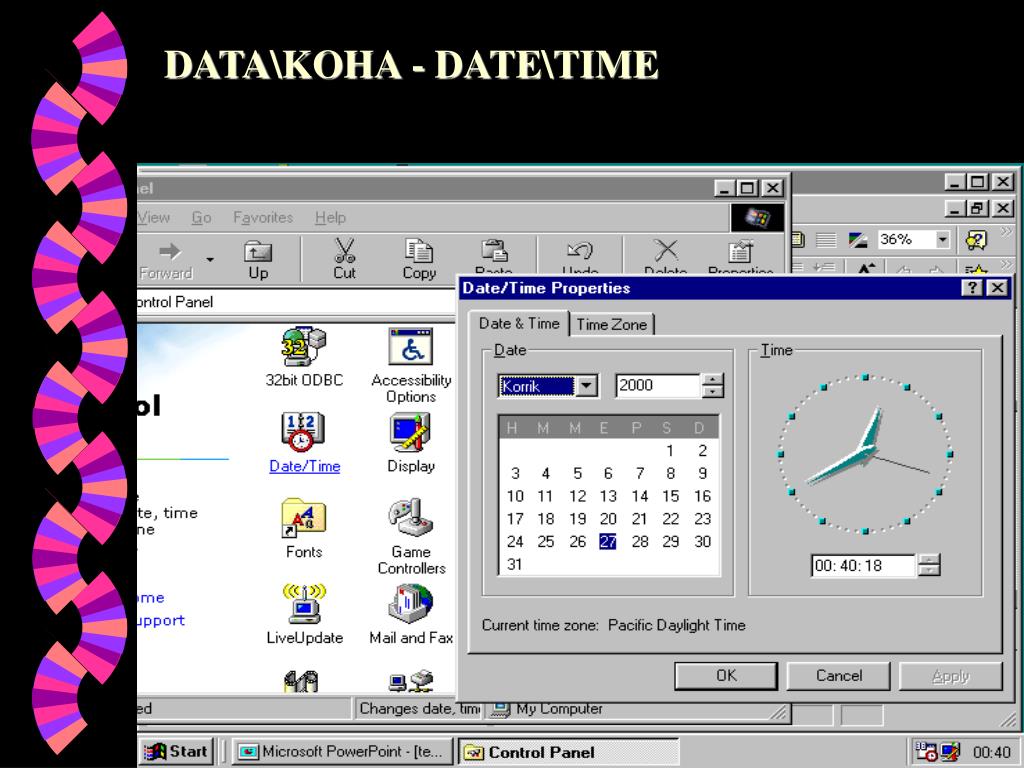Open the Favorites menu
Viewport: 1024px width, 768px height.
[x=263, y=217]
